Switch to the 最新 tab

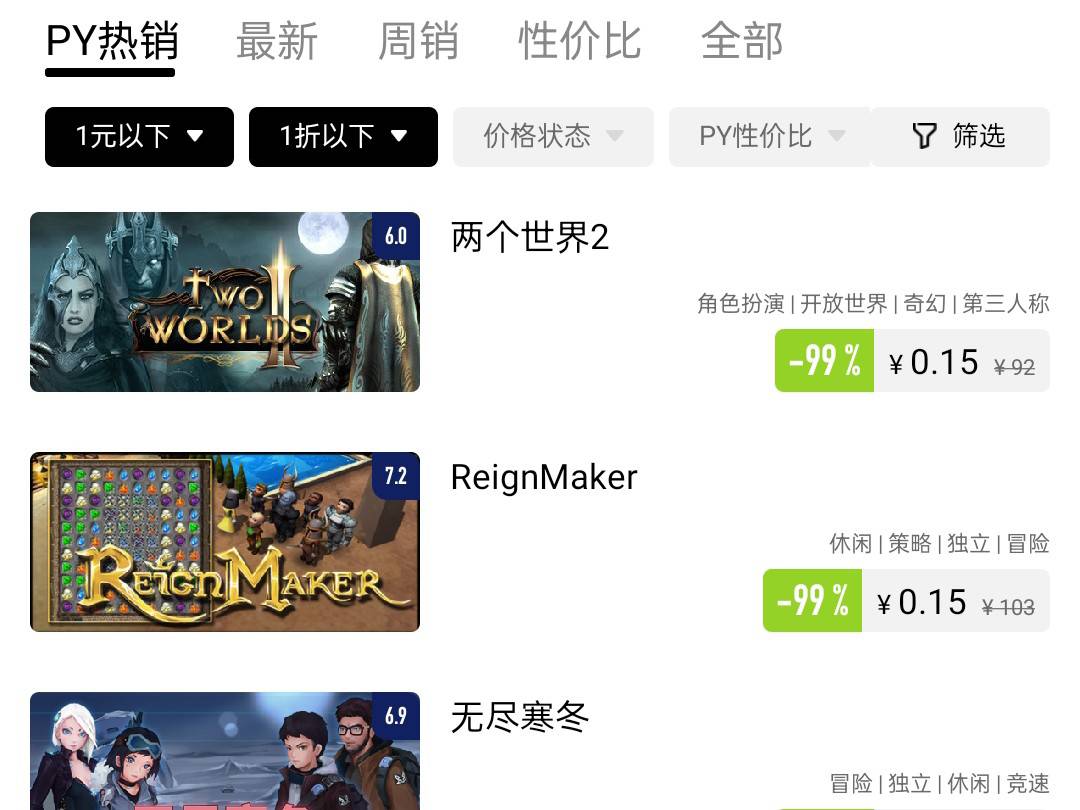[x=276, y=41]
